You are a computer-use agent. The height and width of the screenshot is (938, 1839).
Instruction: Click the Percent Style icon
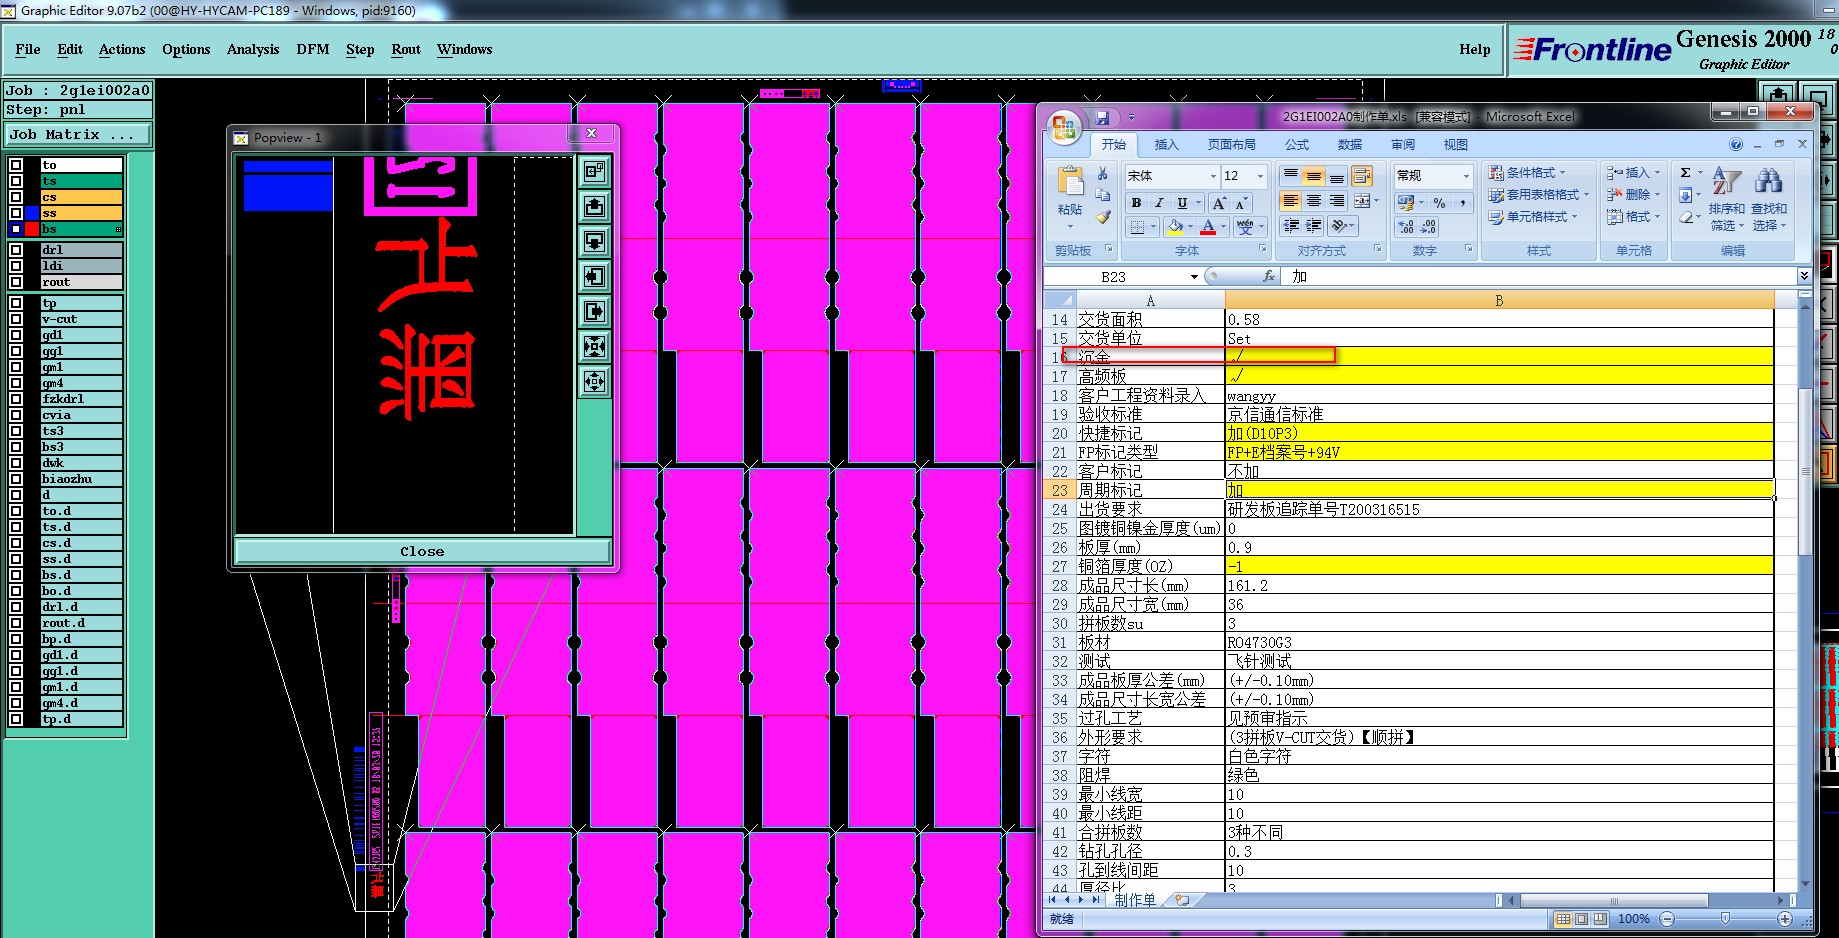[1440, 203]
